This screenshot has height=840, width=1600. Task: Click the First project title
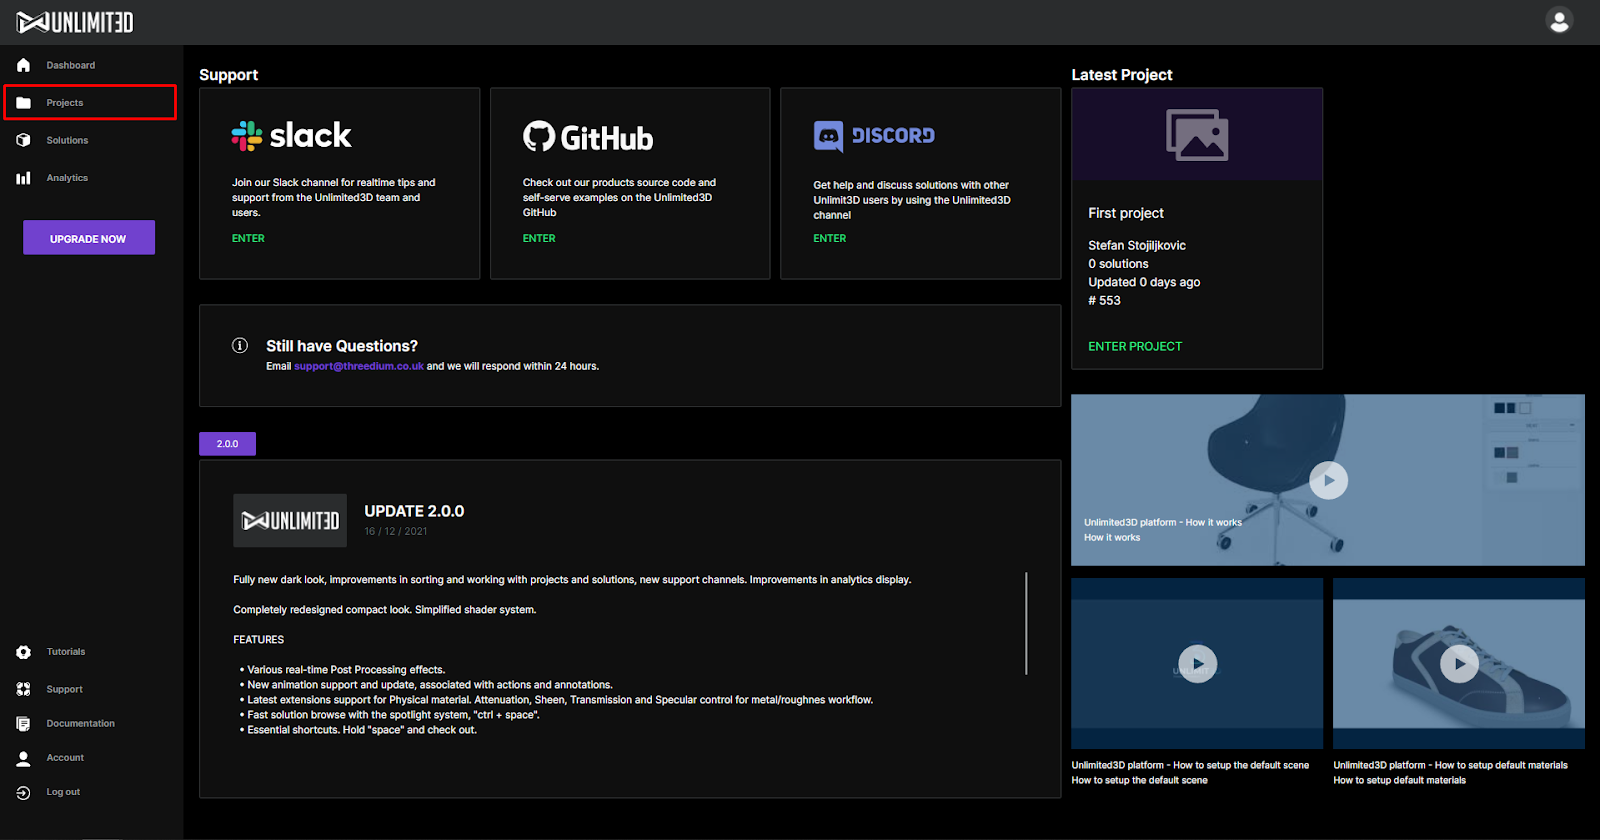pyautogui.click(x=1126, y=213)
